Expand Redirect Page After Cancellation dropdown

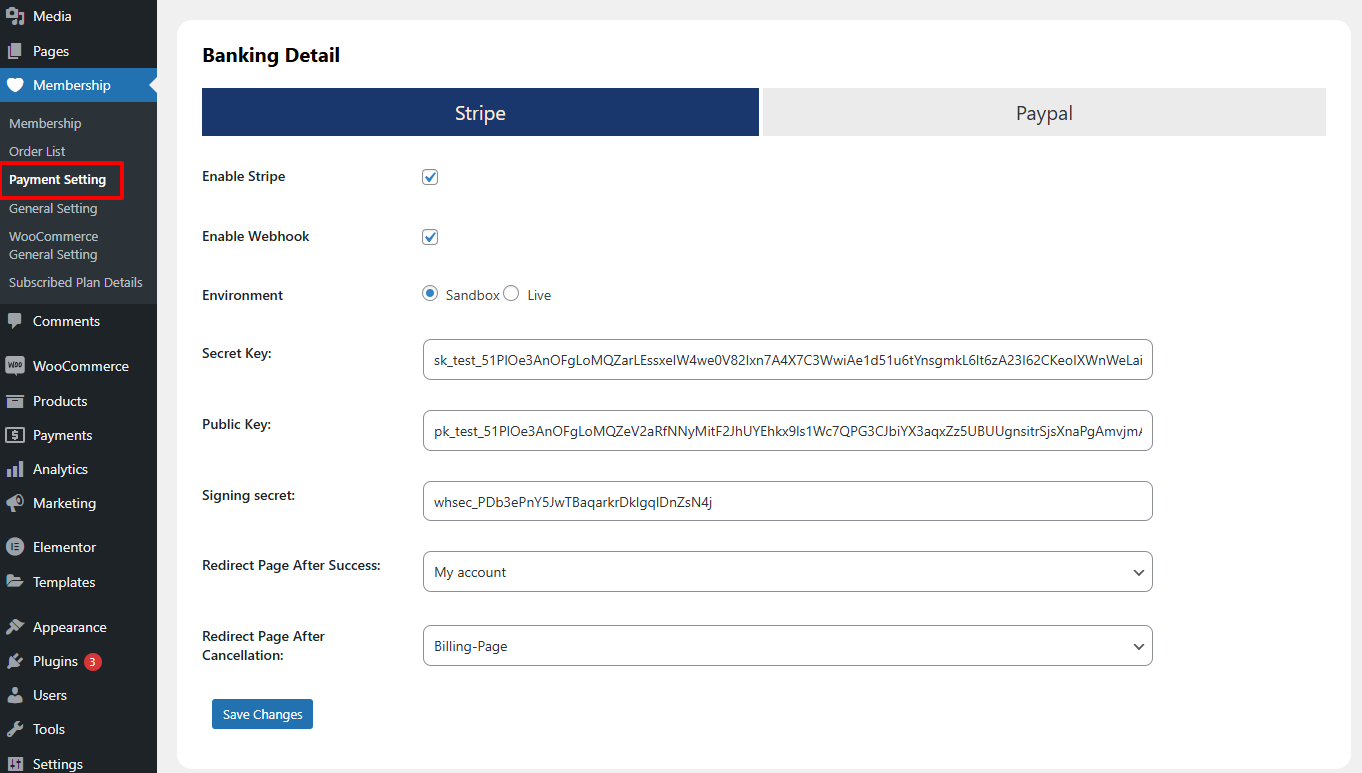(x=787, y=646)
